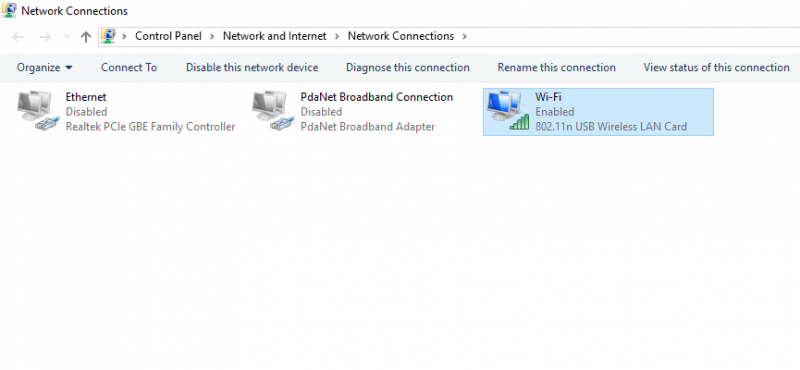Select the PdaNet Broadband Connection icon
This screenshot has width=800, height=370.
273,112
